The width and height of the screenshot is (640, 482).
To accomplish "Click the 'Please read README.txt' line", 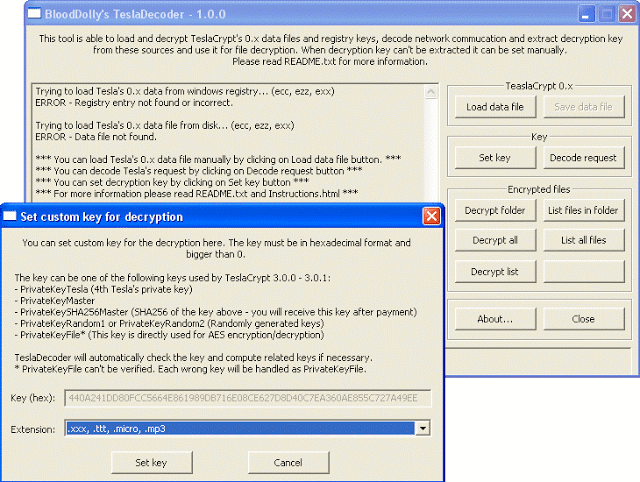I will click(330, 62).
